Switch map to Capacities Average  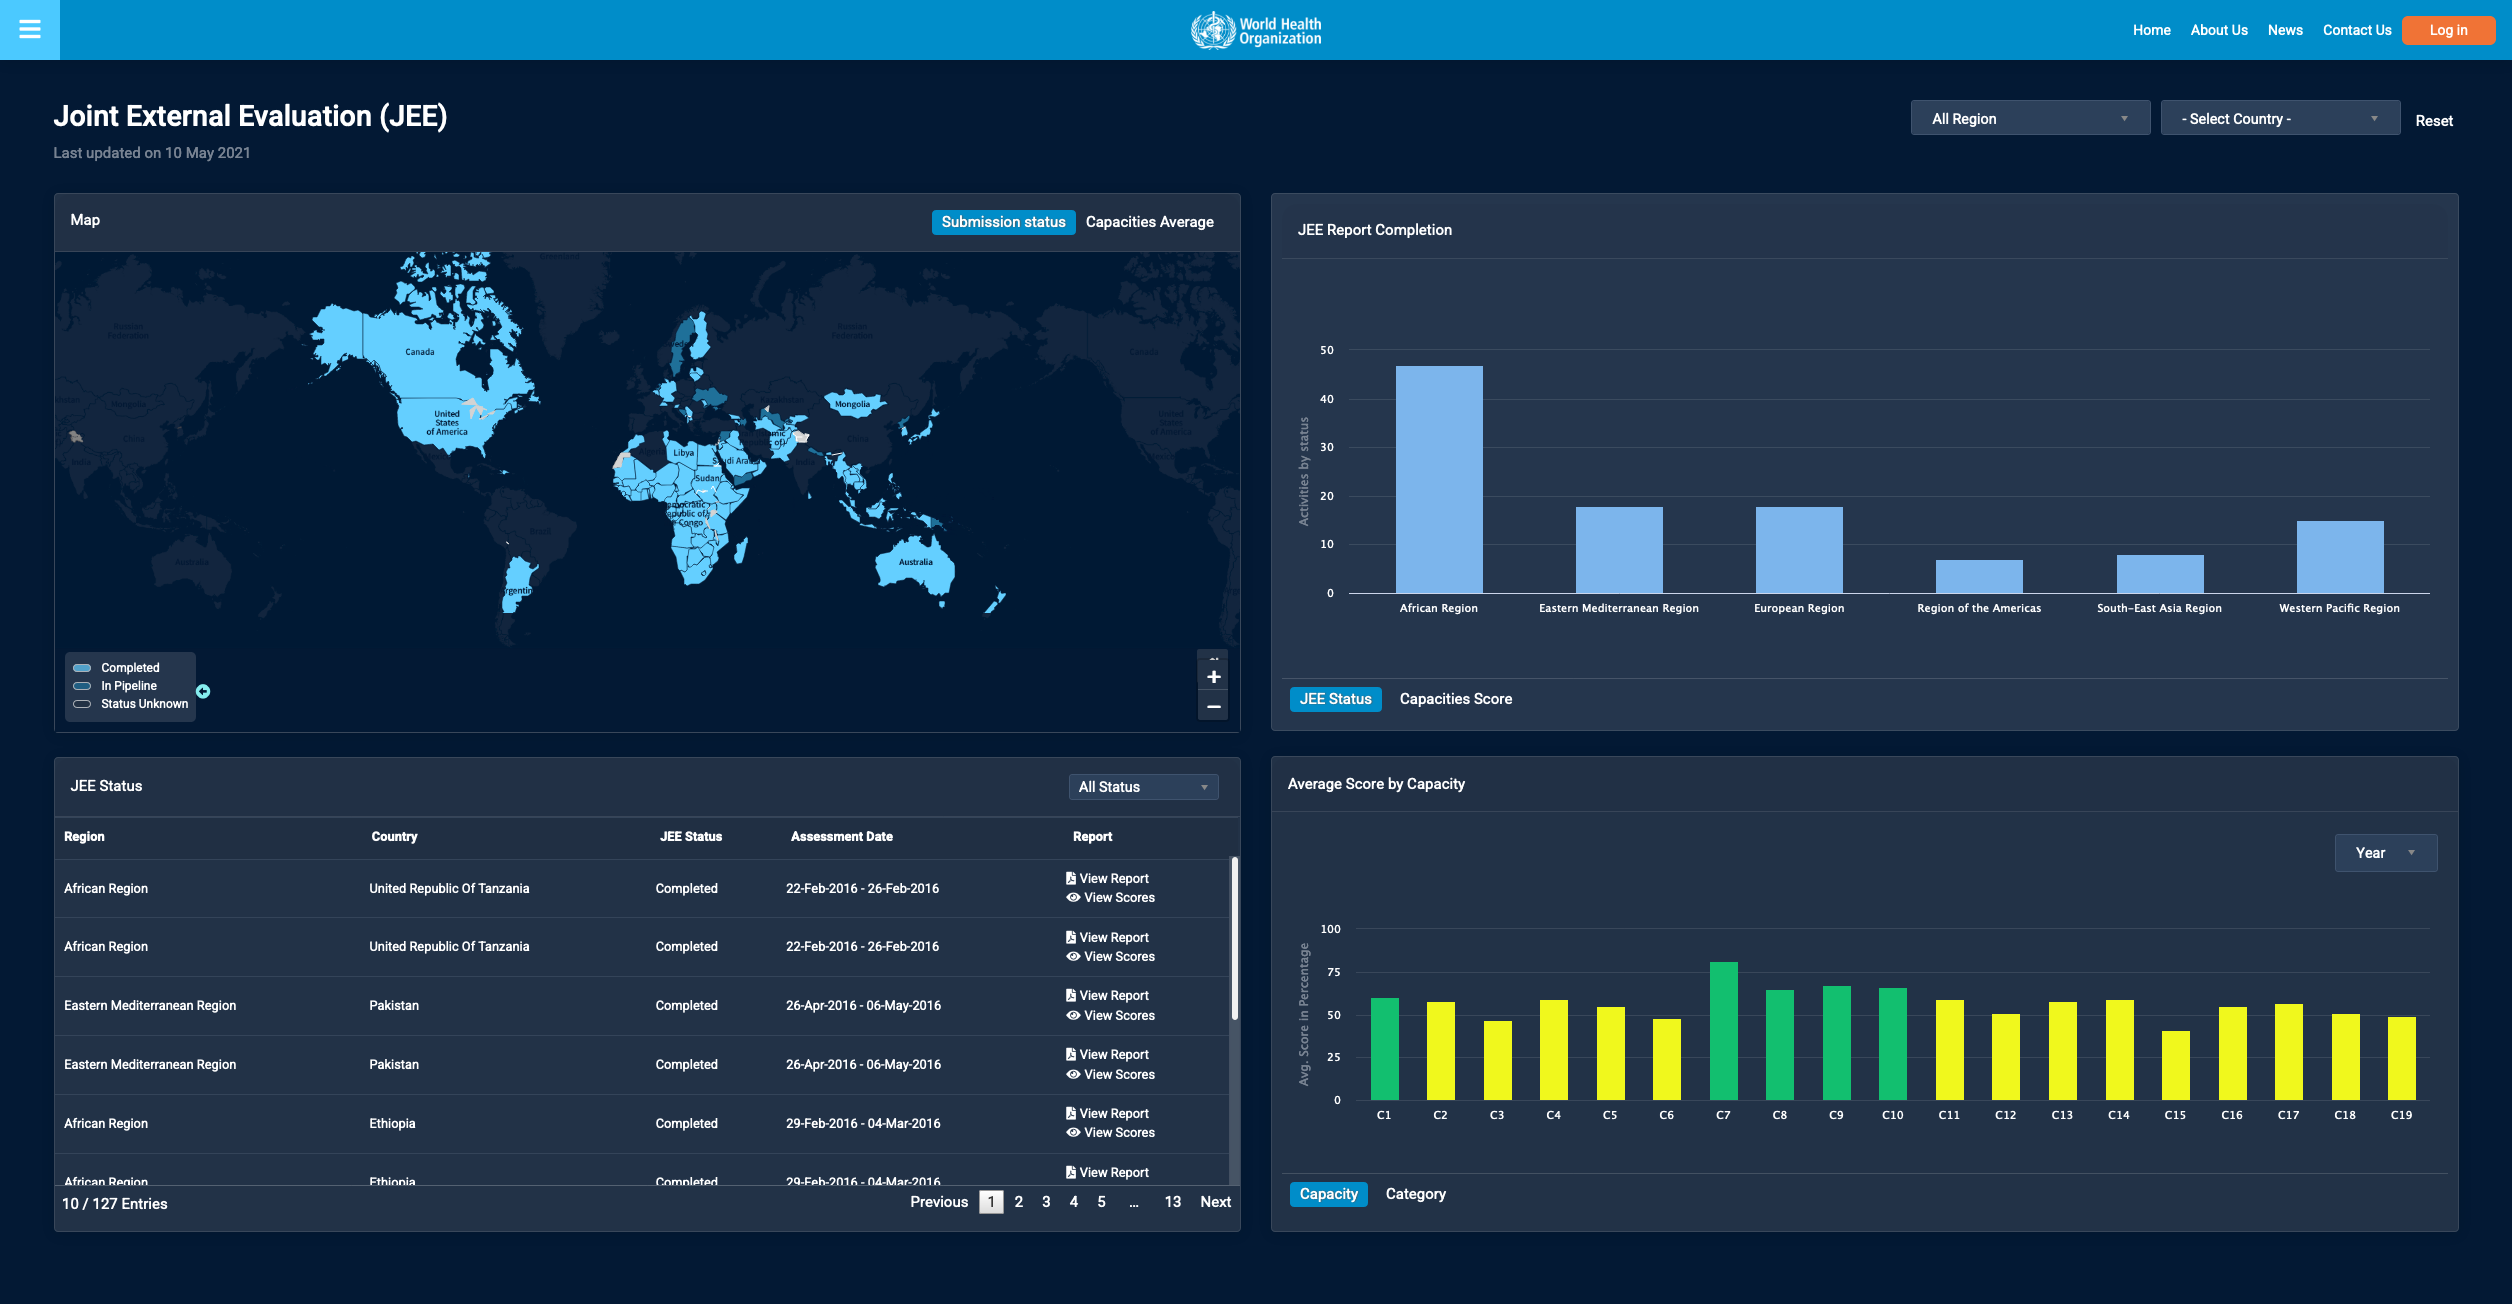[1149, 222]
